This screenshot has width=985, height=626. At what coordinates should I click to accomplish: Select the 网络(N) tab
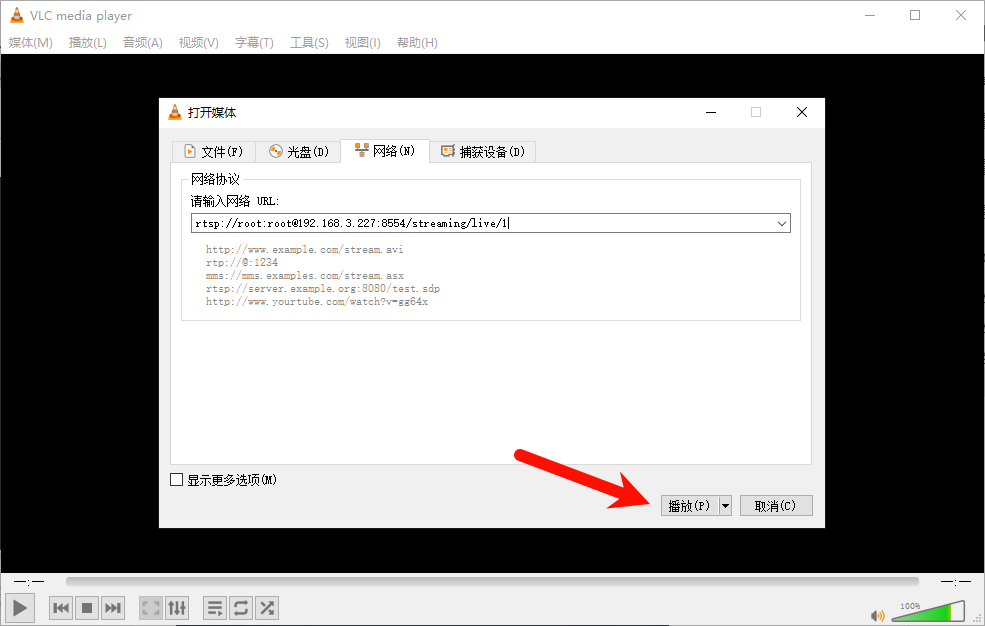coord(385,151)
